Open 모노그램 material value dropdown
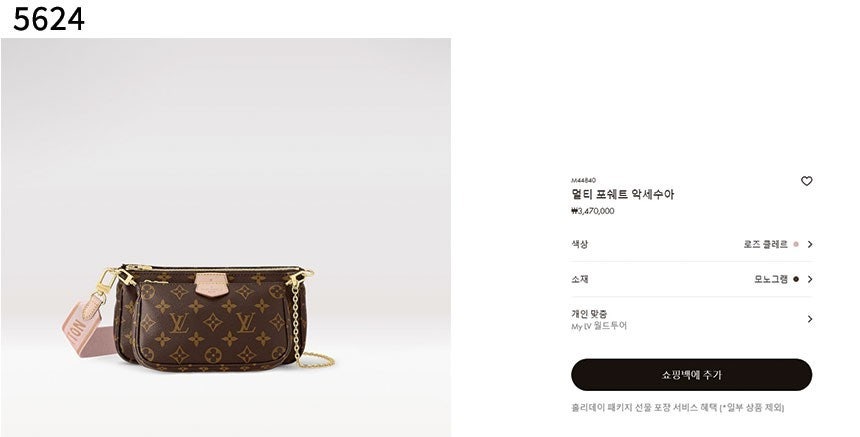 [771, 280]
